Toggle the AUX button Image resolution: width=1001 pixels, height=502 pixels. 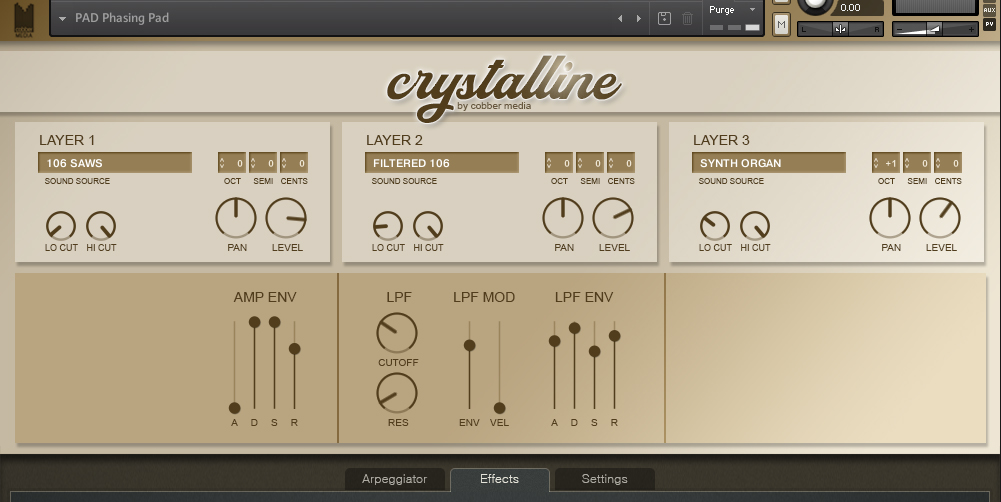click(x=990, y=10)
